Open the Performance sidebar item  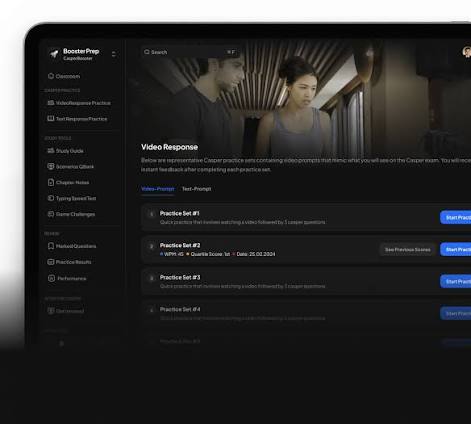click(67, 278)
